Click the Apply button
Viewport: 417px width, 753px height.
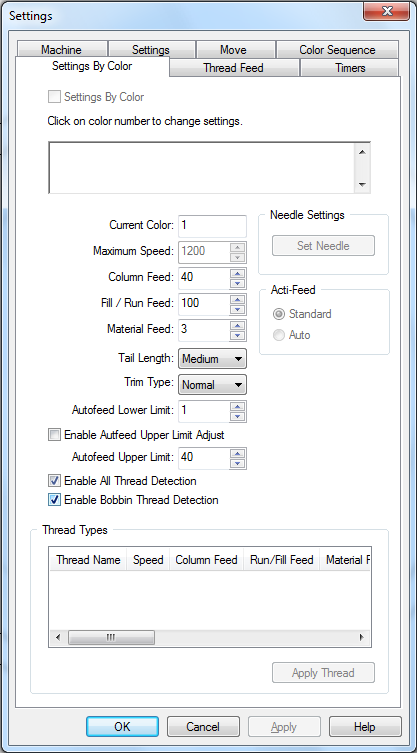click(x=284, y=727)
